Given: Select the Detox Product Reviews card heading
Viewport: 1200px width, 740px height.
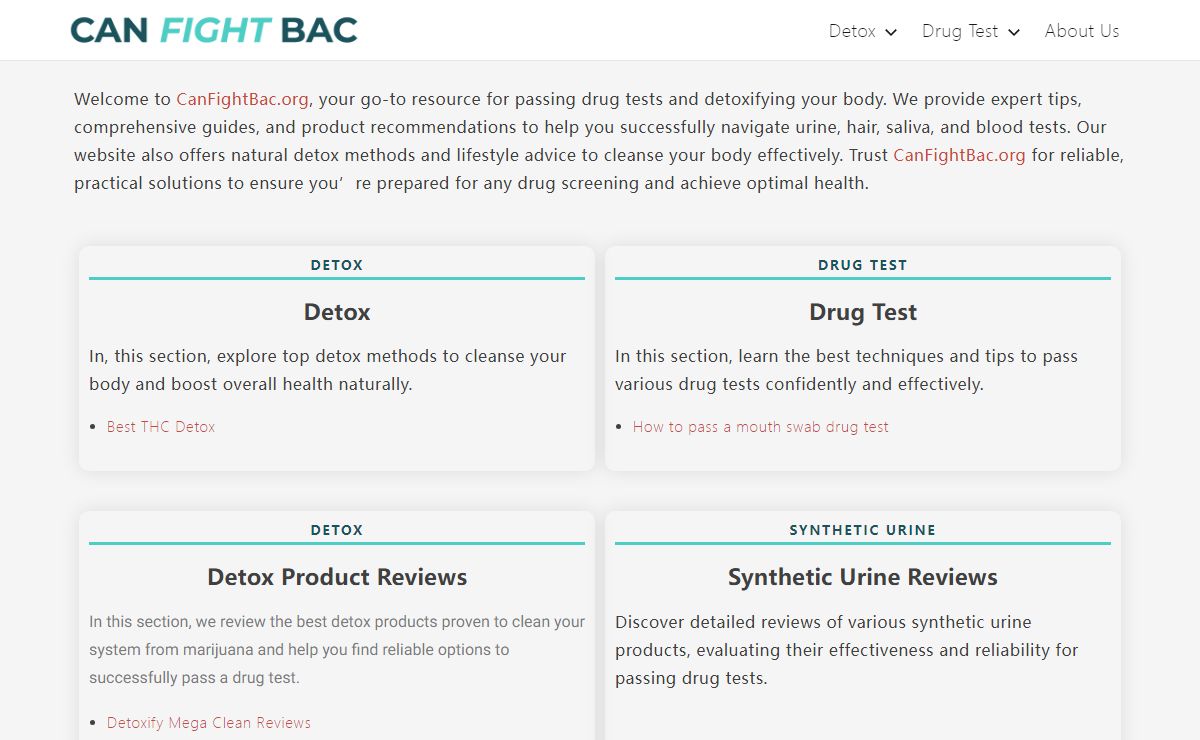Looking at the screenshot, I should pyautogui.click(x=337, y=577).
